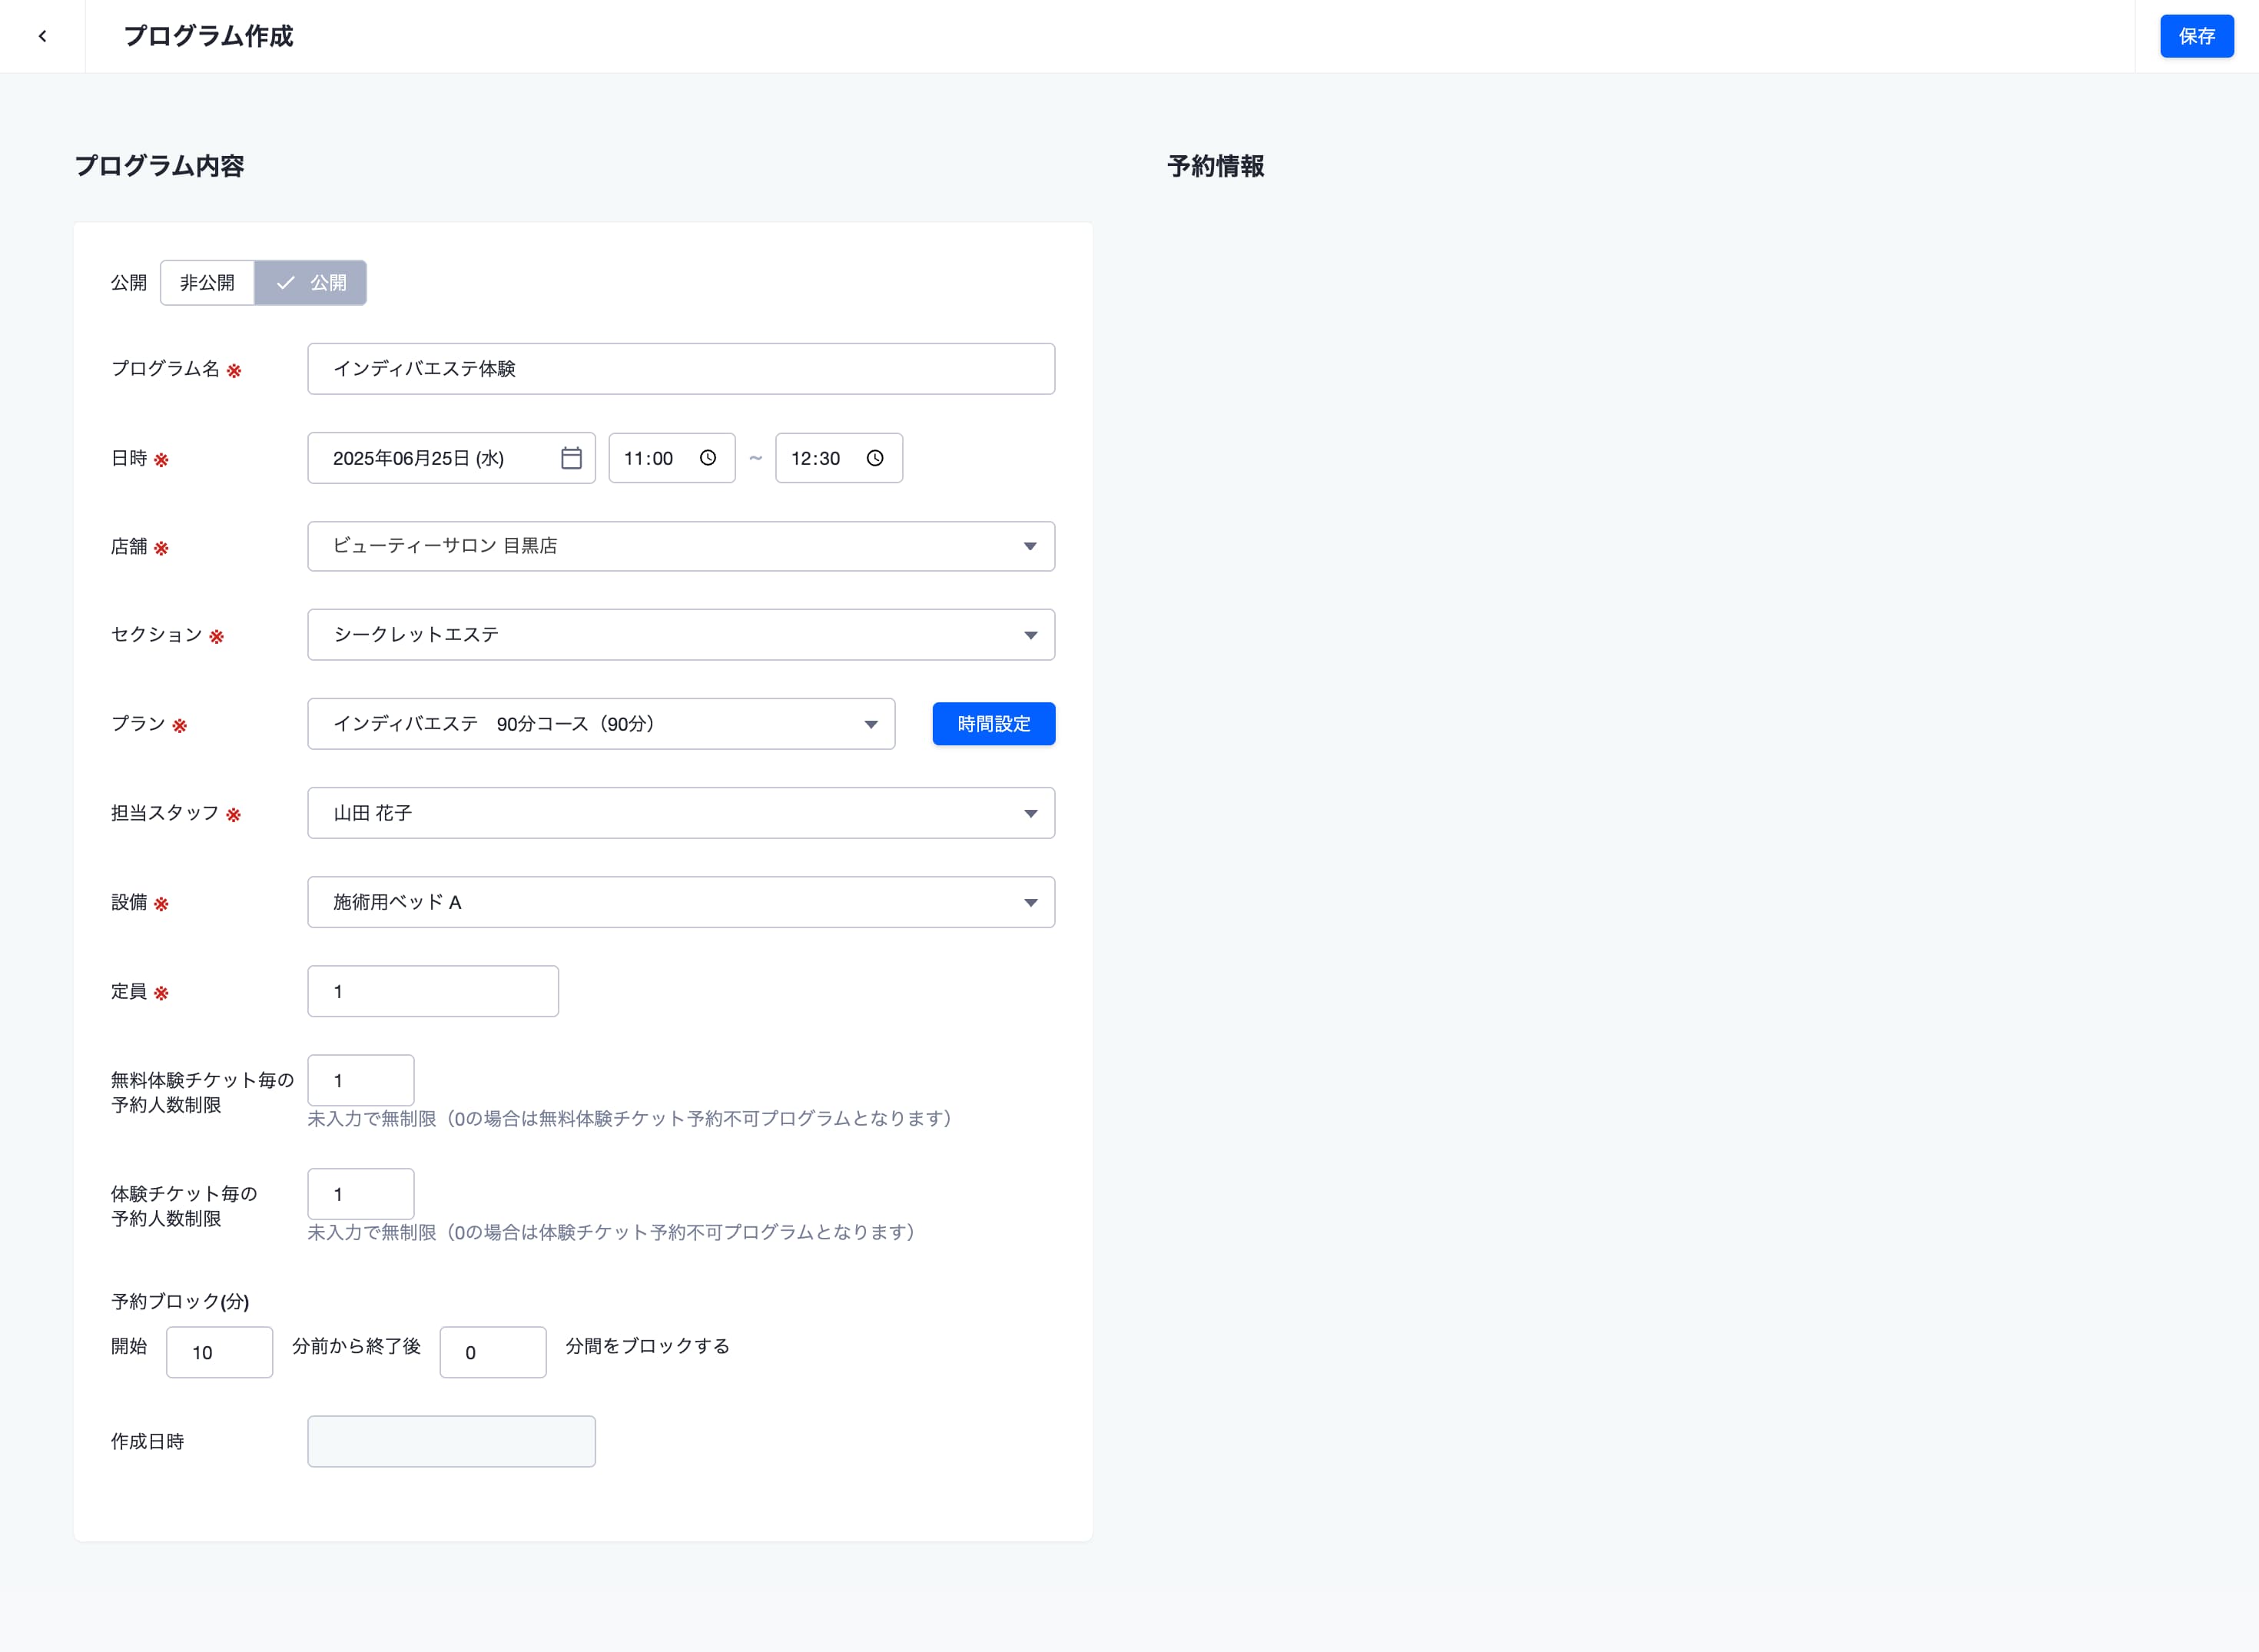Click the disabled 作成日時 field
The width and height of the screenshot is (2259, 1652).
(x=451, y=1441)
